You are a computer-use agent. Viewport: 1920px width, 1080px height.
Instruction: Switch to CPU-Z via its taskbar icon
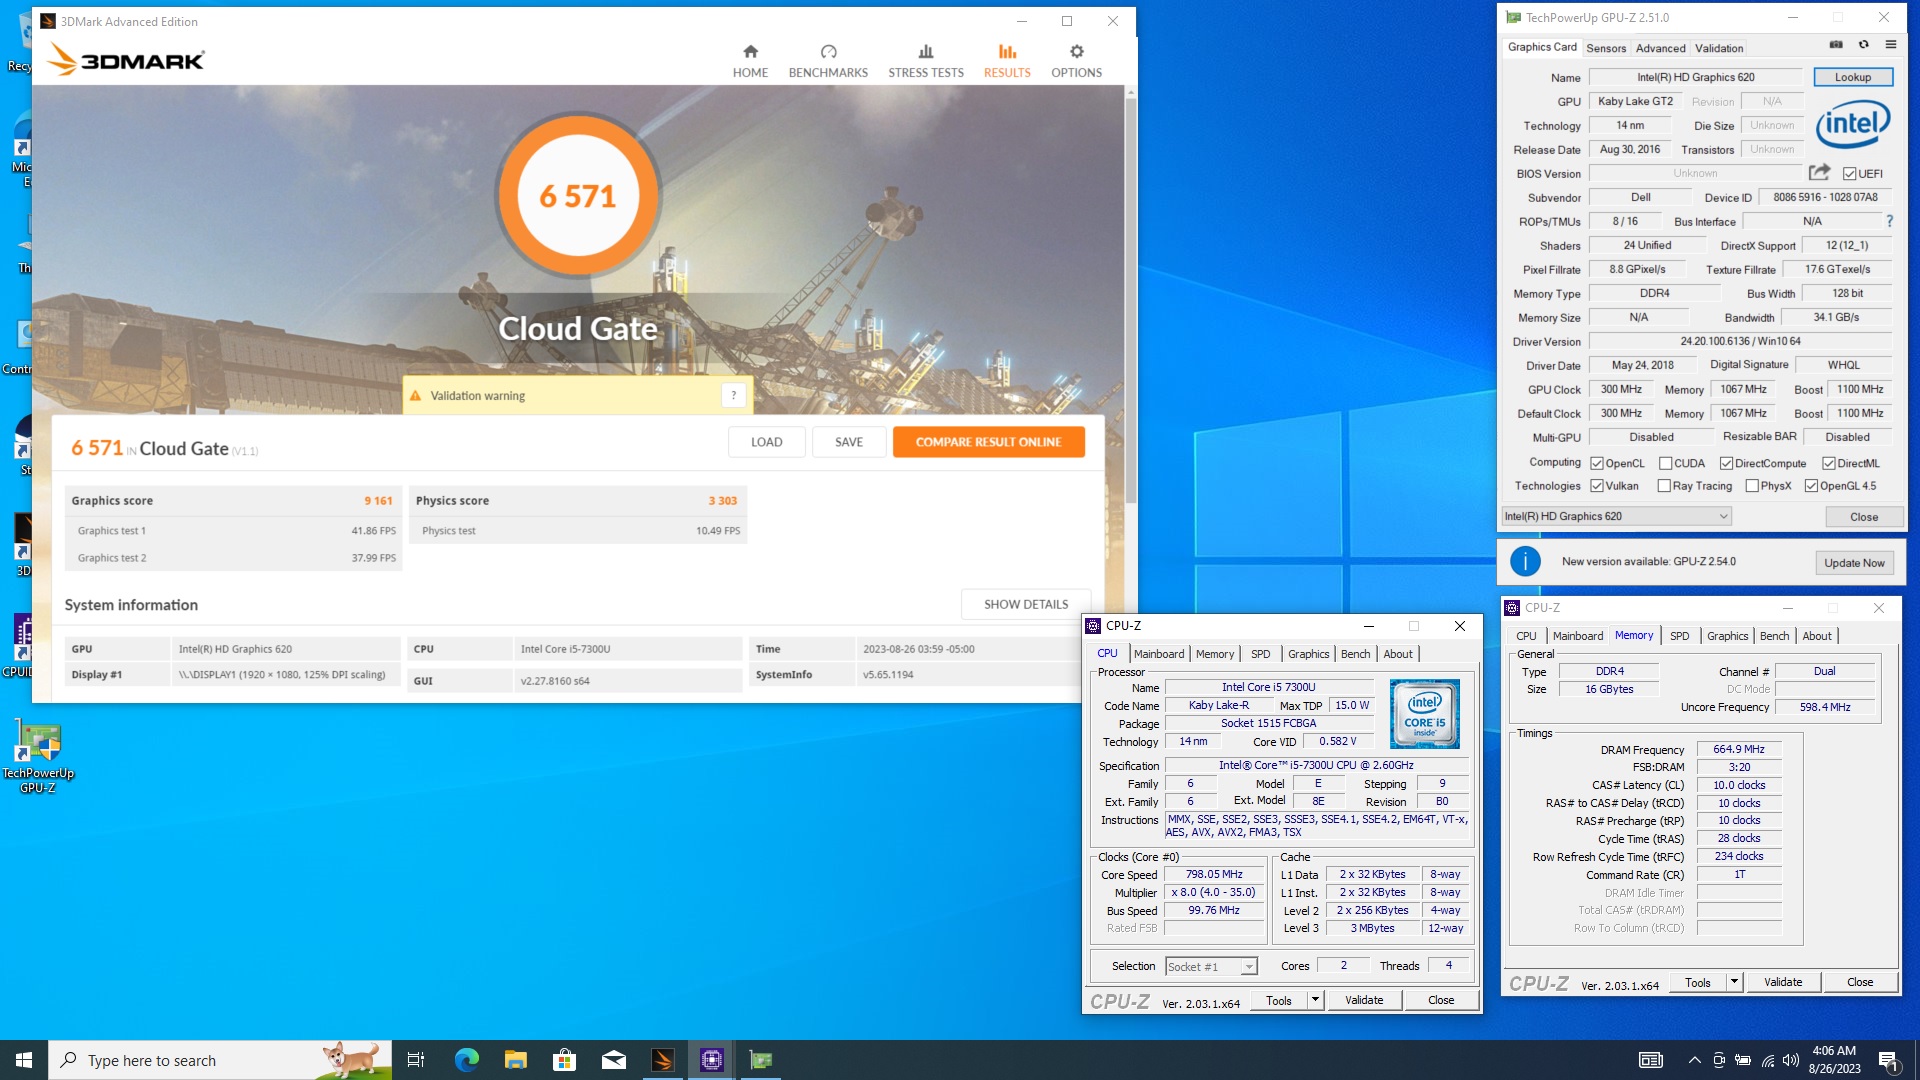pyautogui.click(x=712, y=1060)
